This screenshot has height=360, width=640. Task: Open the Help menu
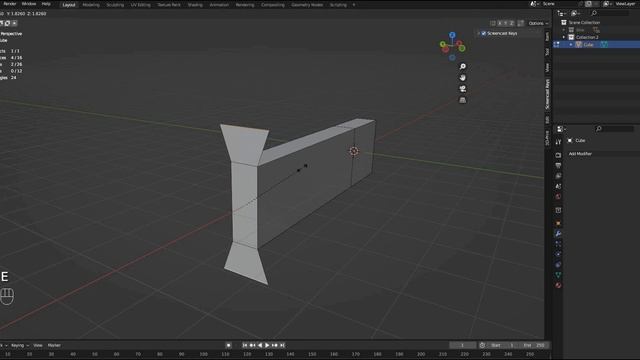(x=46, y=4)
